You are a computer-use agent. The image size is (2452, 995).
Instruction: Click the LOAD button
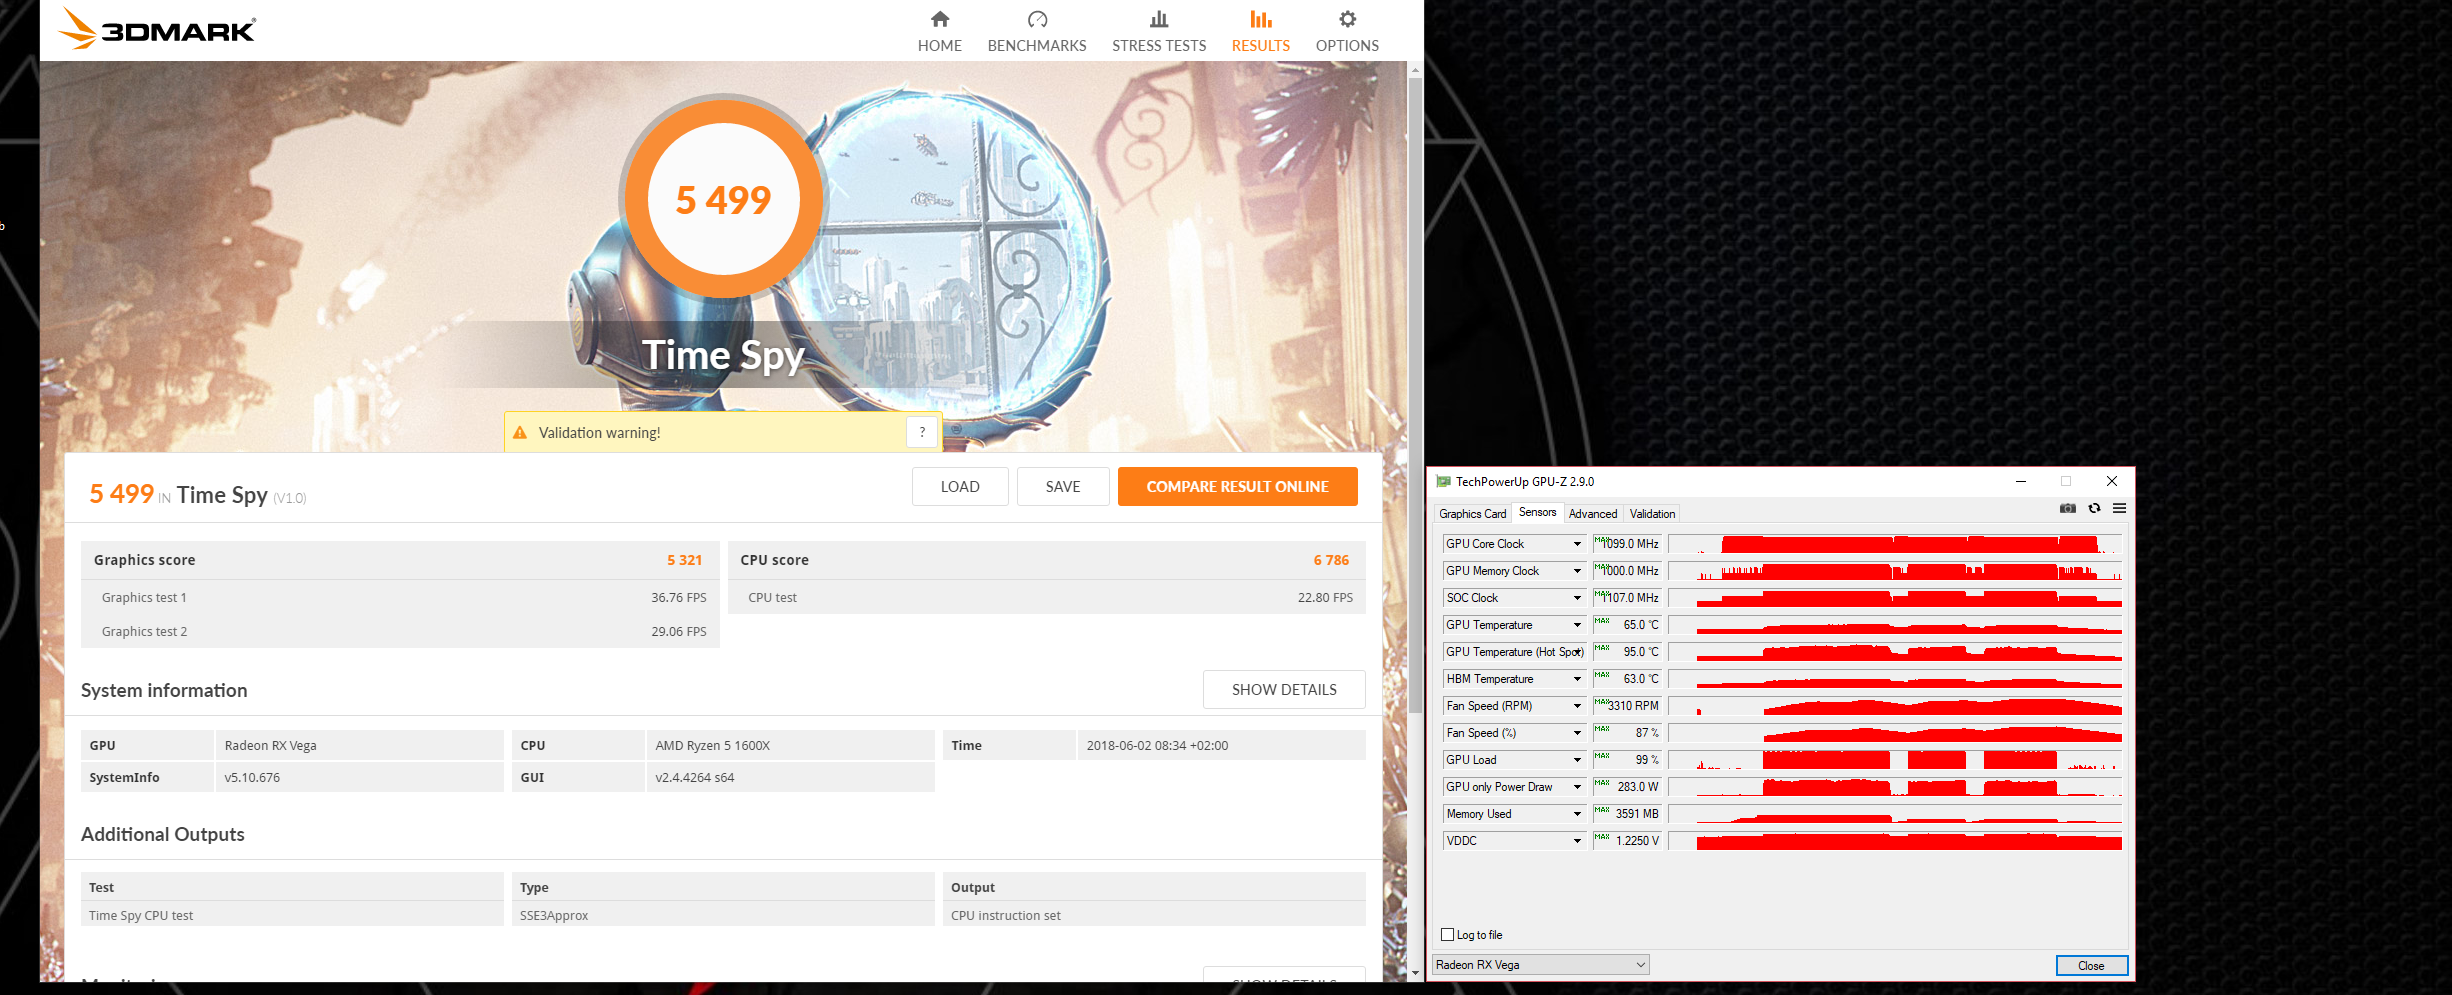point(960,487)
